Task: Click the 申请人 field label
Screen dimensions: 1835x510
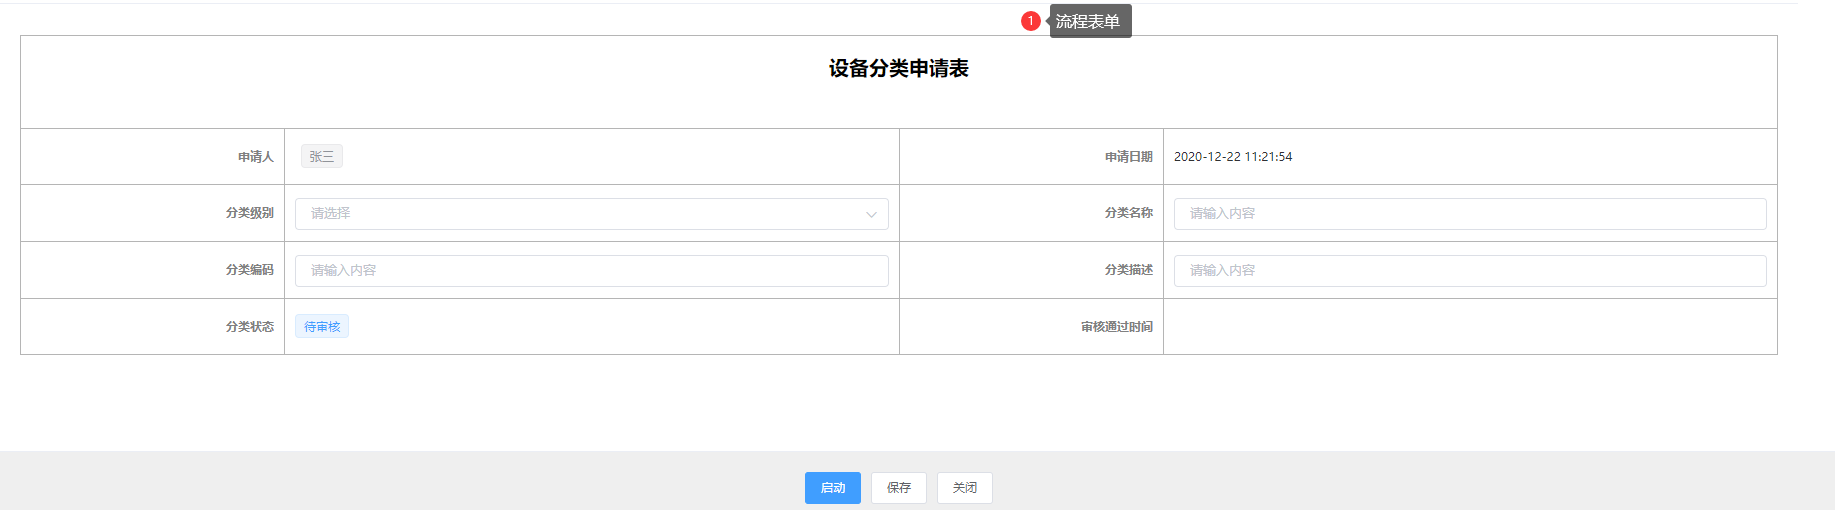Action: click(256, 157)
